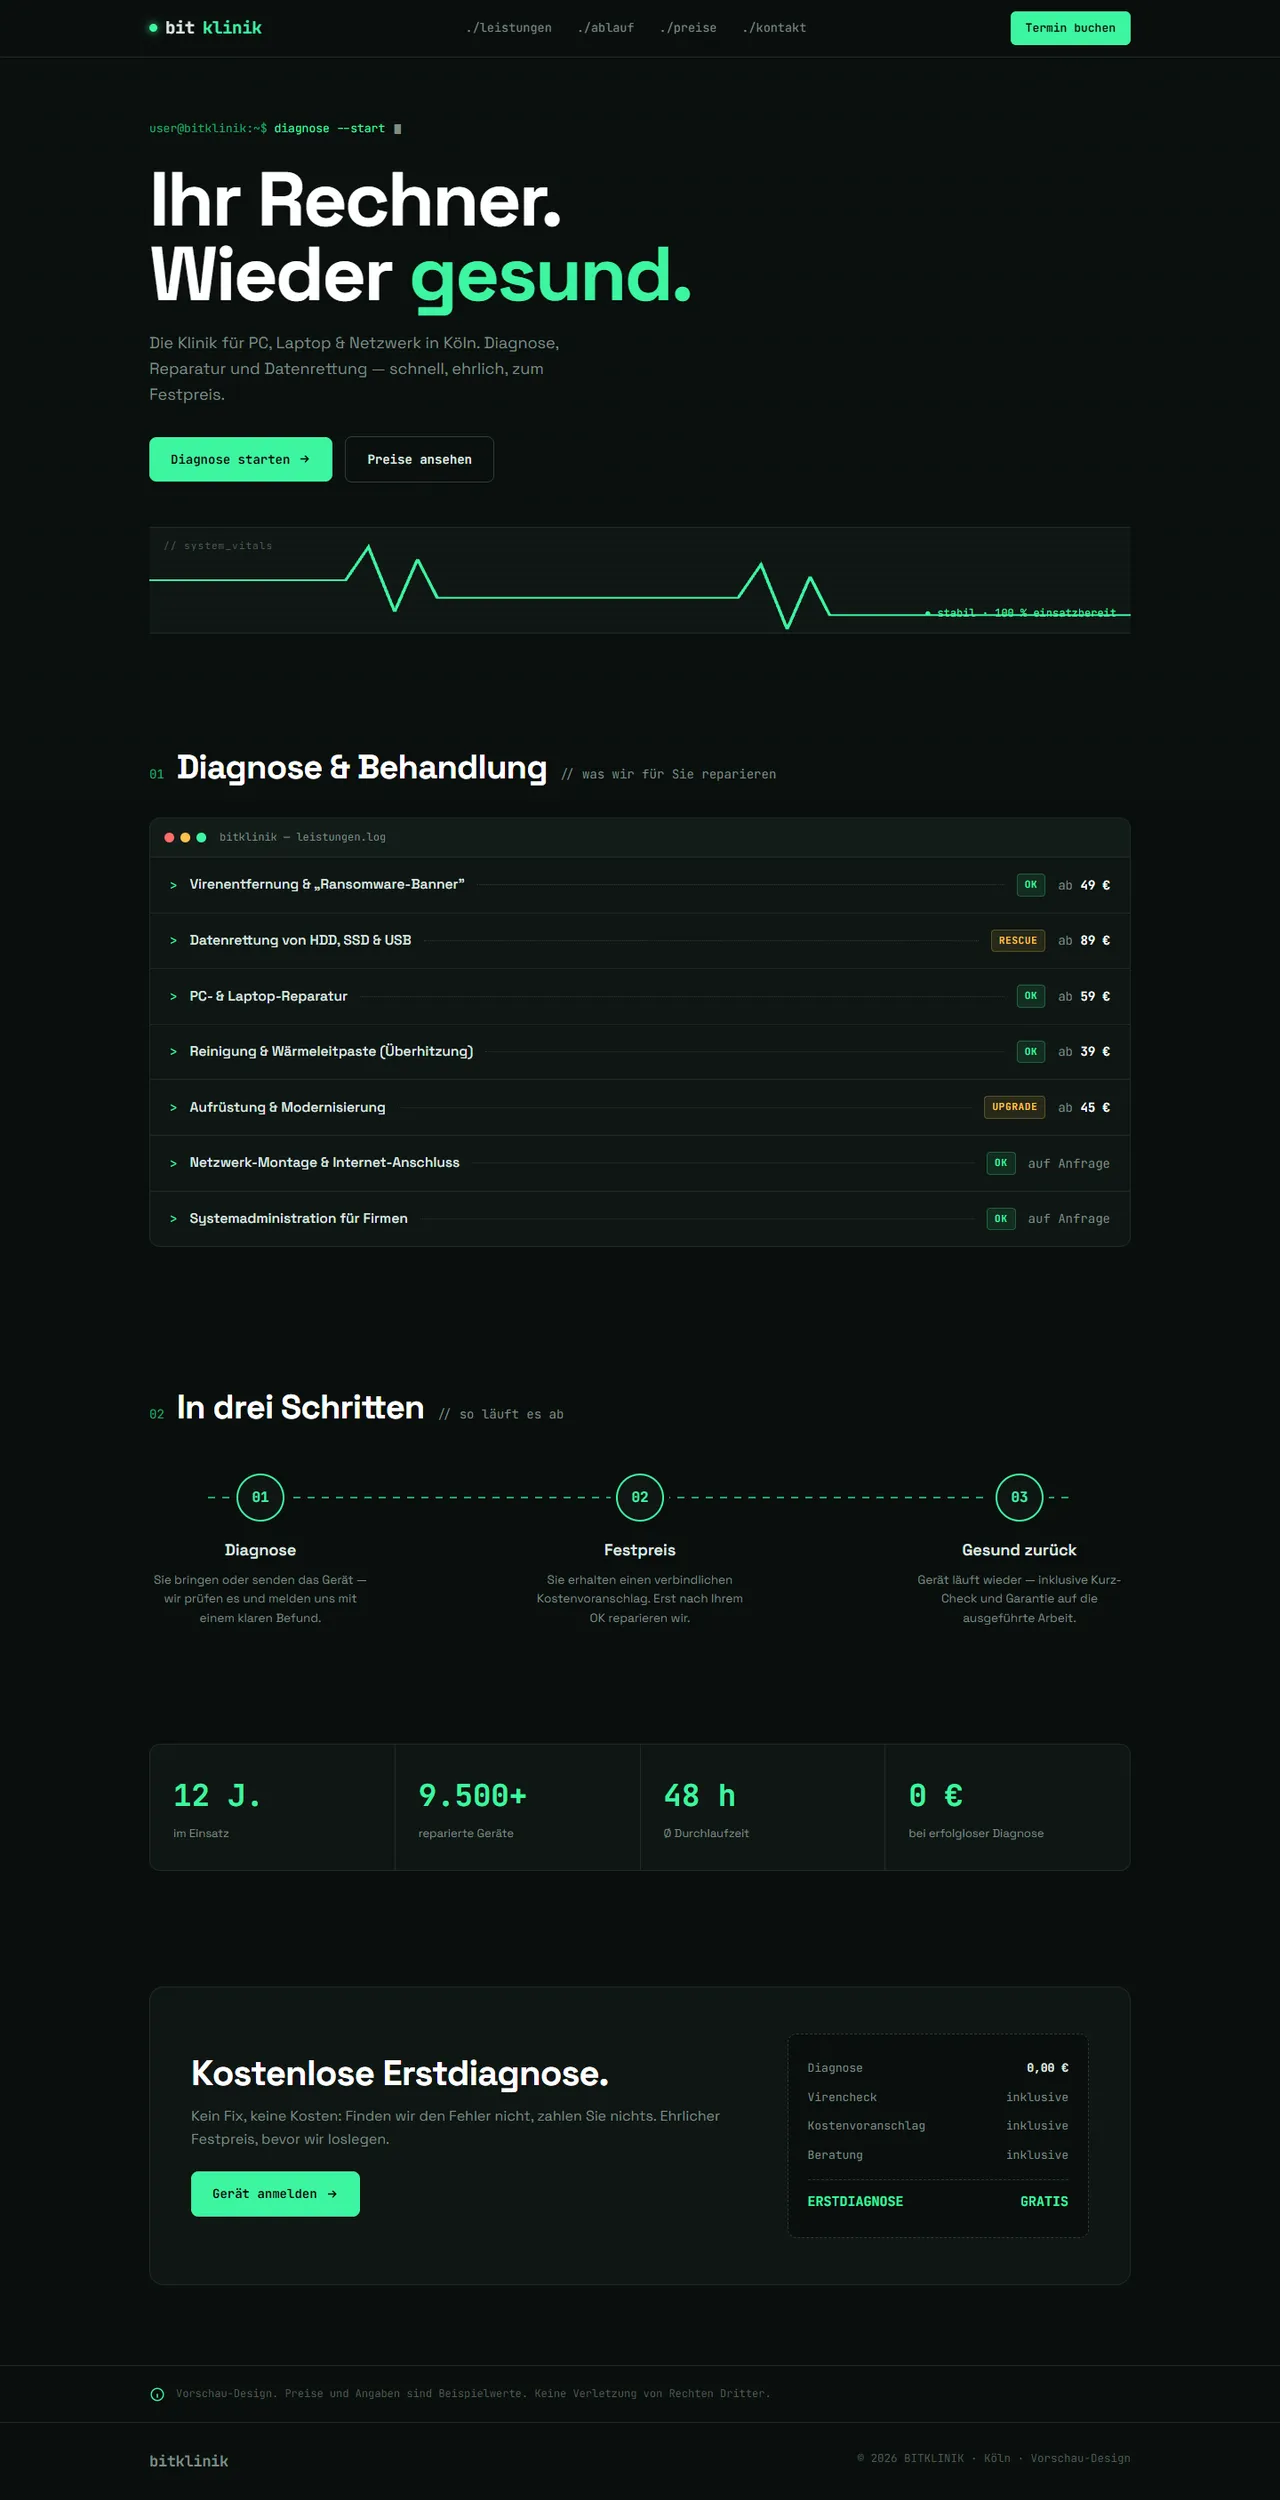The height and width of the screenshot is (2500, 1280).
Task: Click the bitklinik footer logo
Action: [189, 2461]
